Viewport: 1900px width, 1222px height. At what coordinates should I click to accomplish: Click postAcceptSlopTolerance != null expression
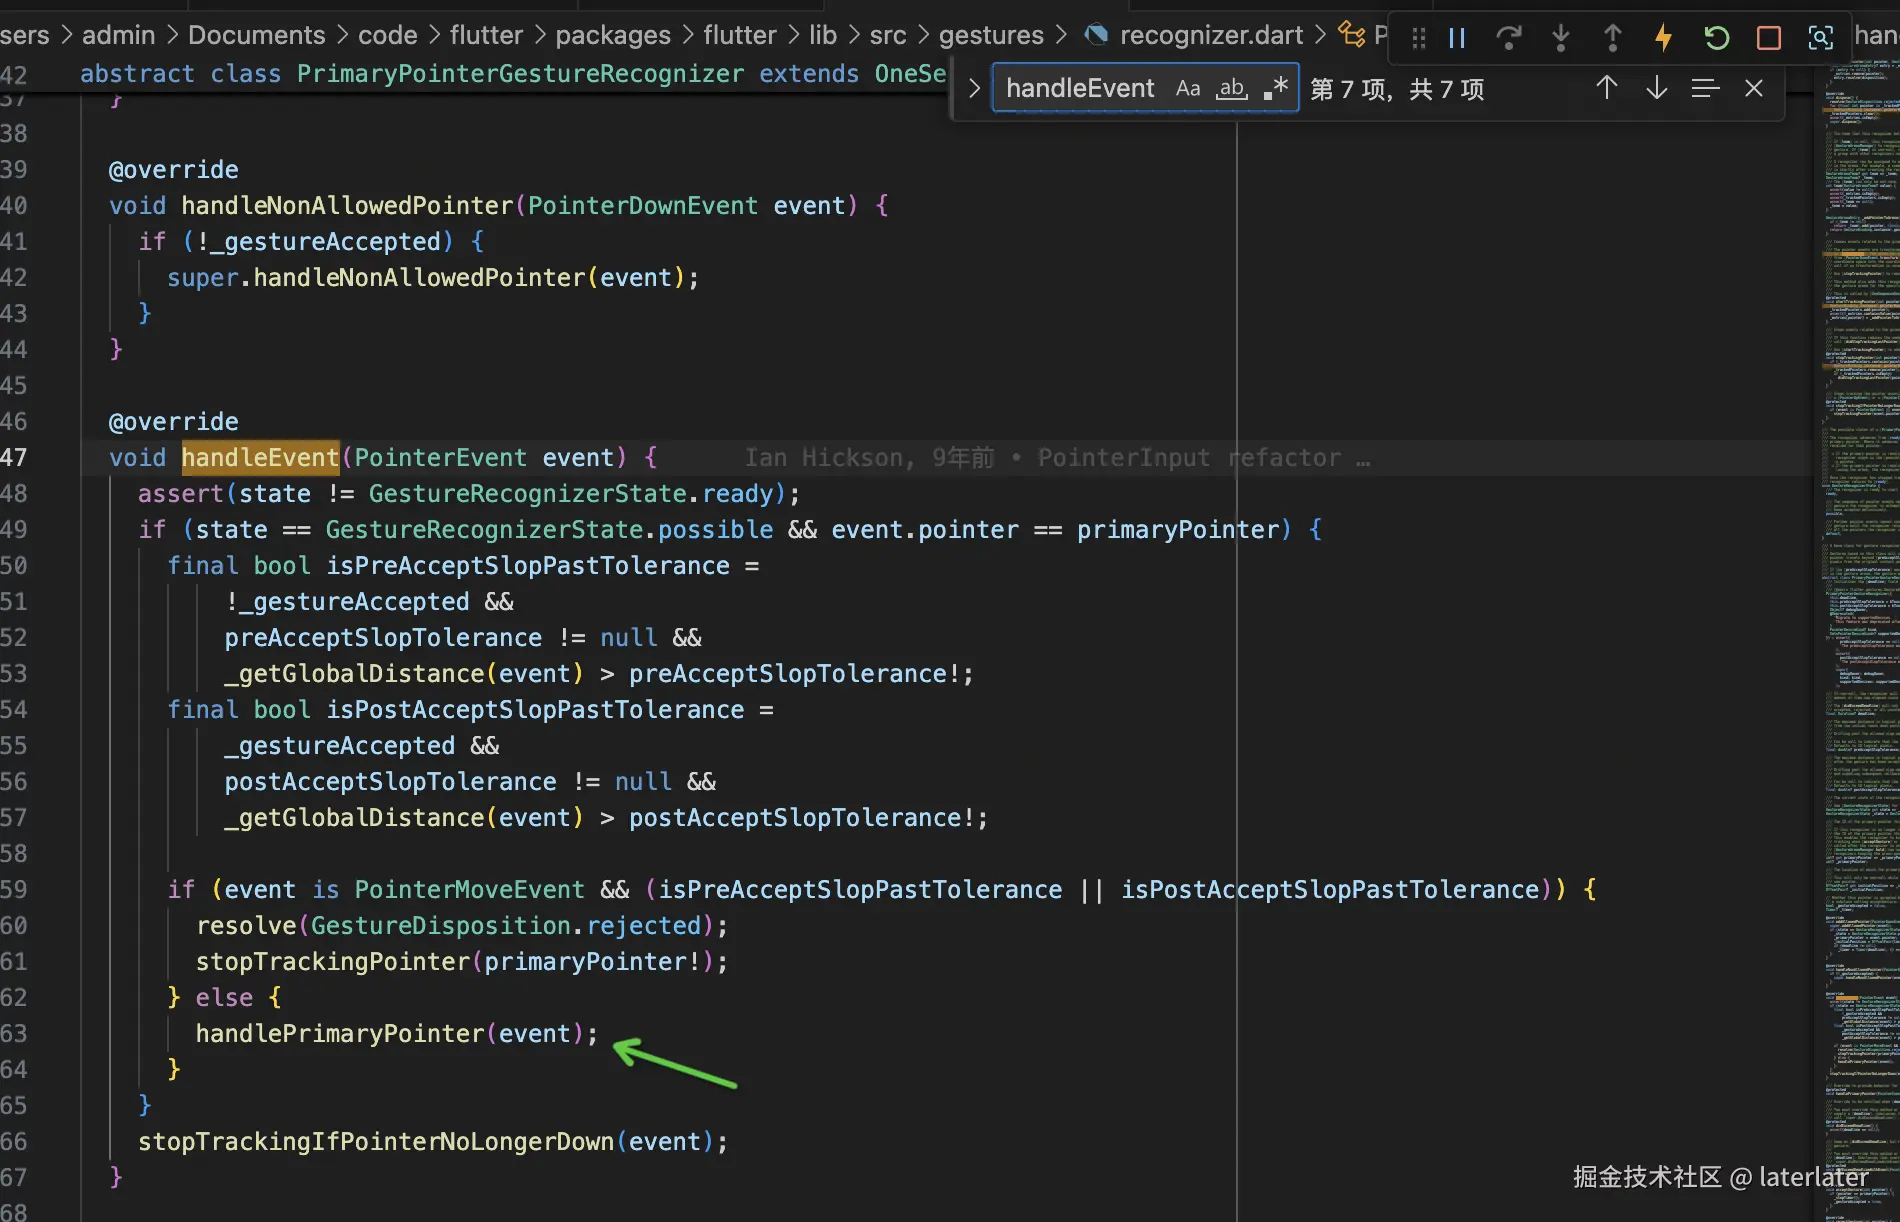click(448, 782)
